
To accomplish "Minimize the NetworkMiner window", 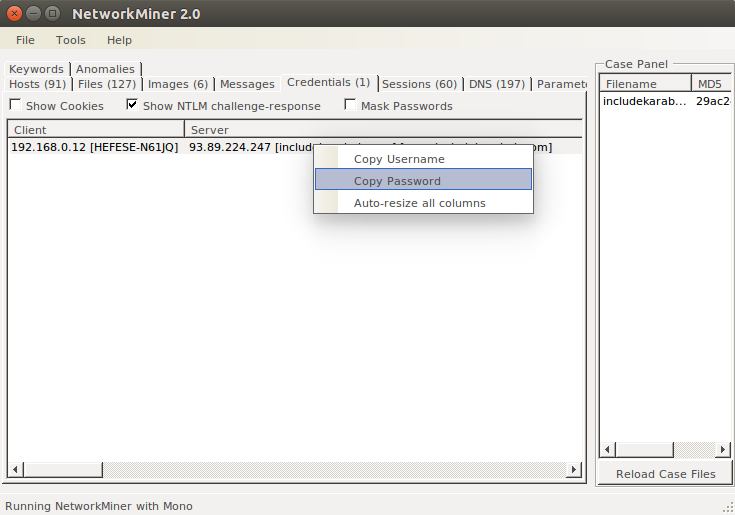I will click(x=33, y=14).
